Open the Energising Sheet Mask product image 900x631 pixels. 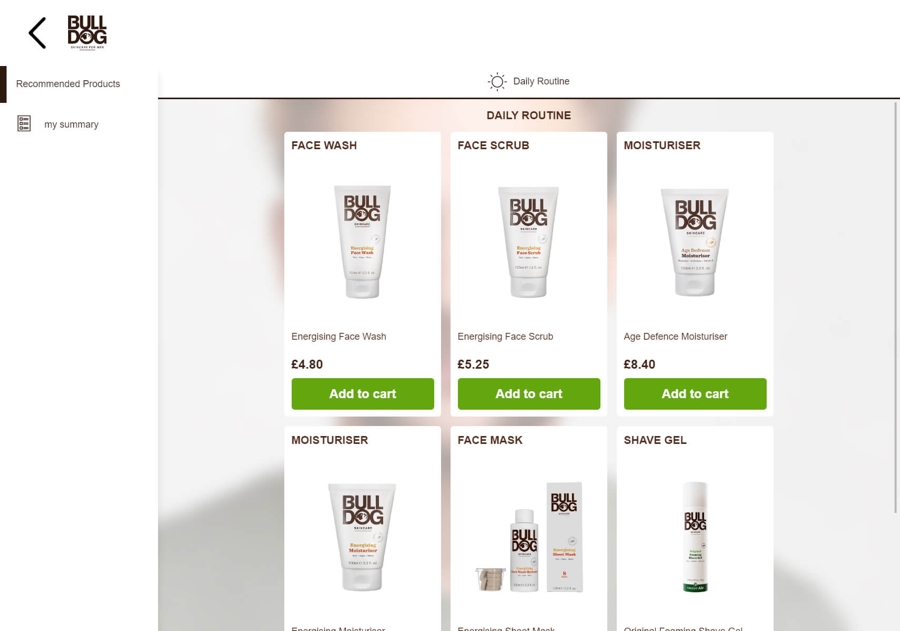(x=529, y=537)
